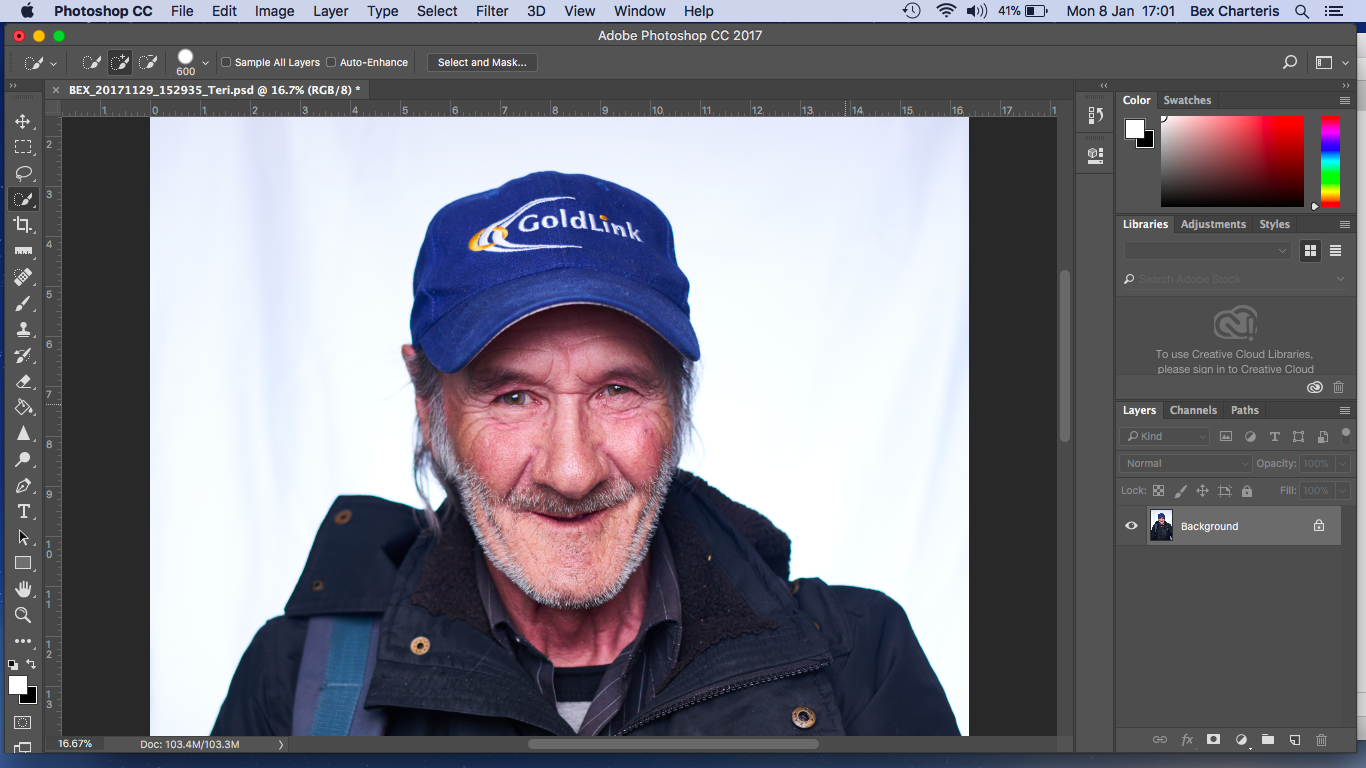Image resolution: width=1366 pixels, height=768 pixels.
Task: Select the Move tool
Action: pyautogui.click(x=23, y=122)
